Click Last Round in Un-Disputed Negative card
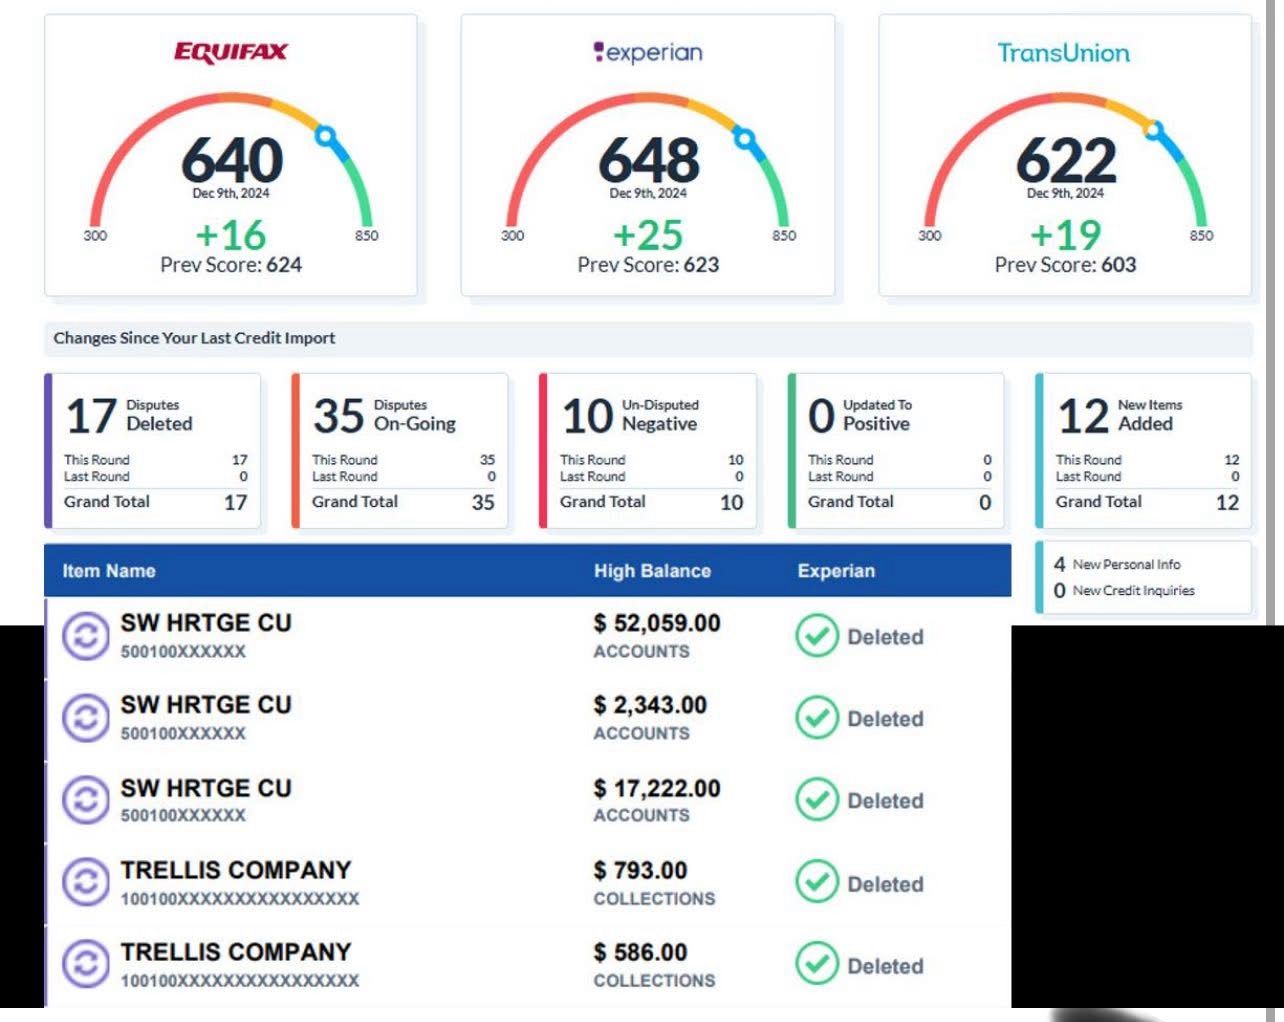 [x=592, y=477]
